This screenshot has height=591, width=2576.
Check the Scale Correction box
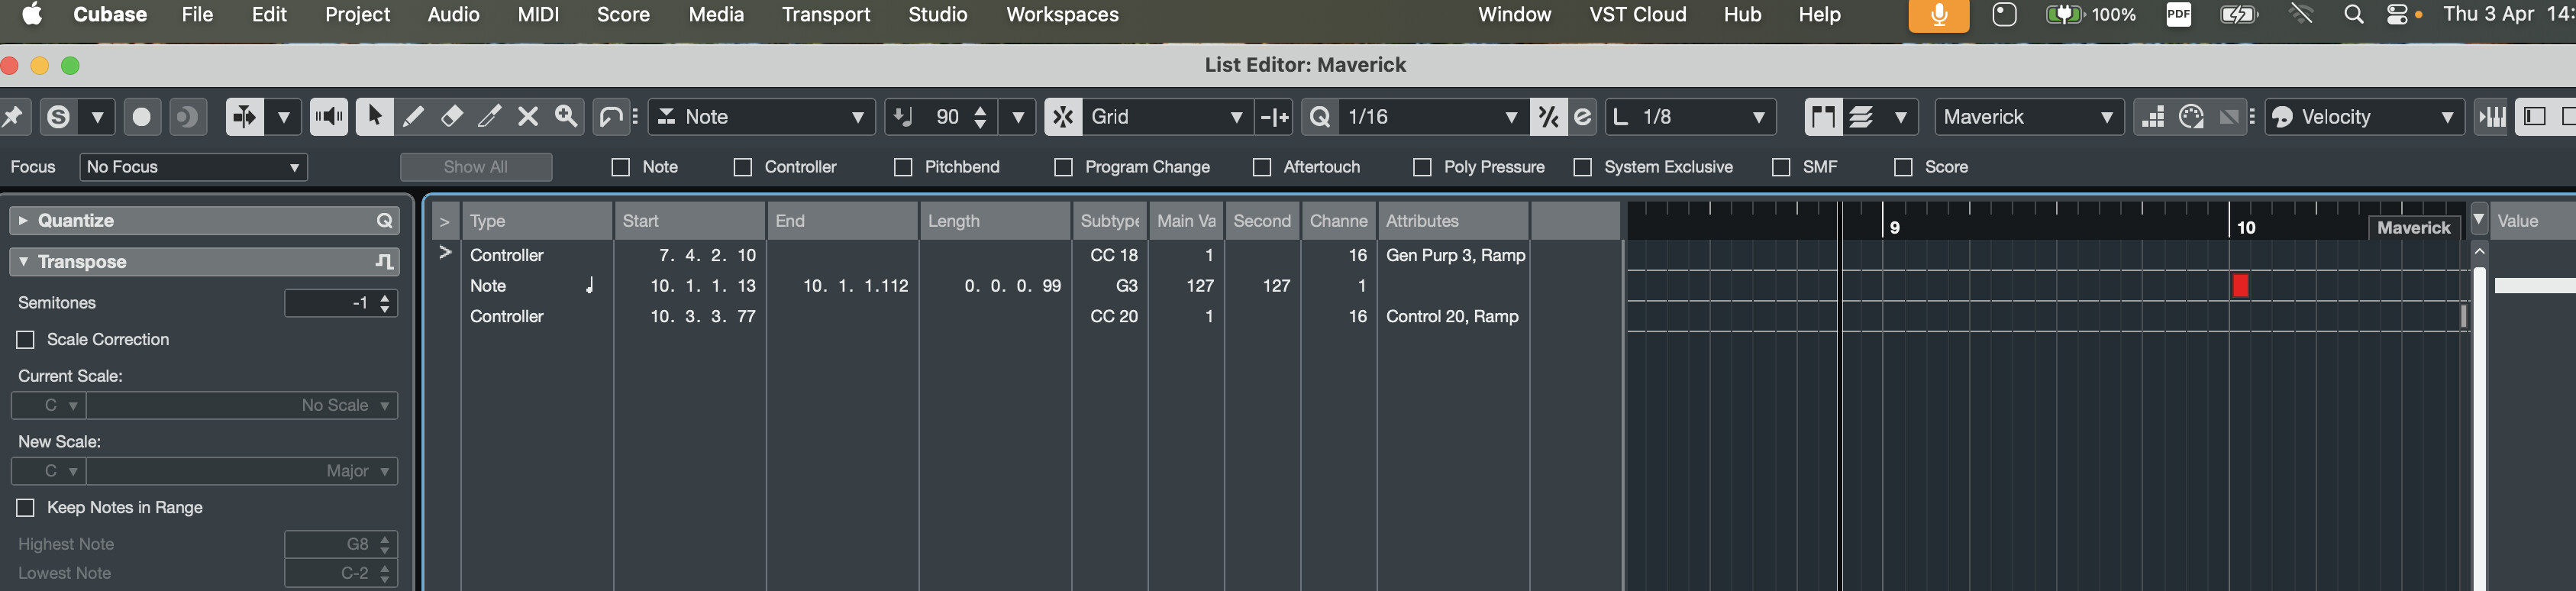26,340
